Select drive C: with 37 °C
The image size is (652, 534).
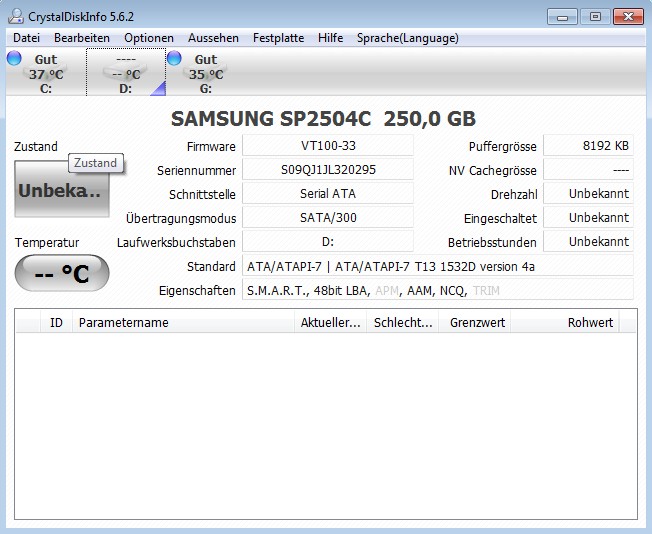(x=46, y=72)
